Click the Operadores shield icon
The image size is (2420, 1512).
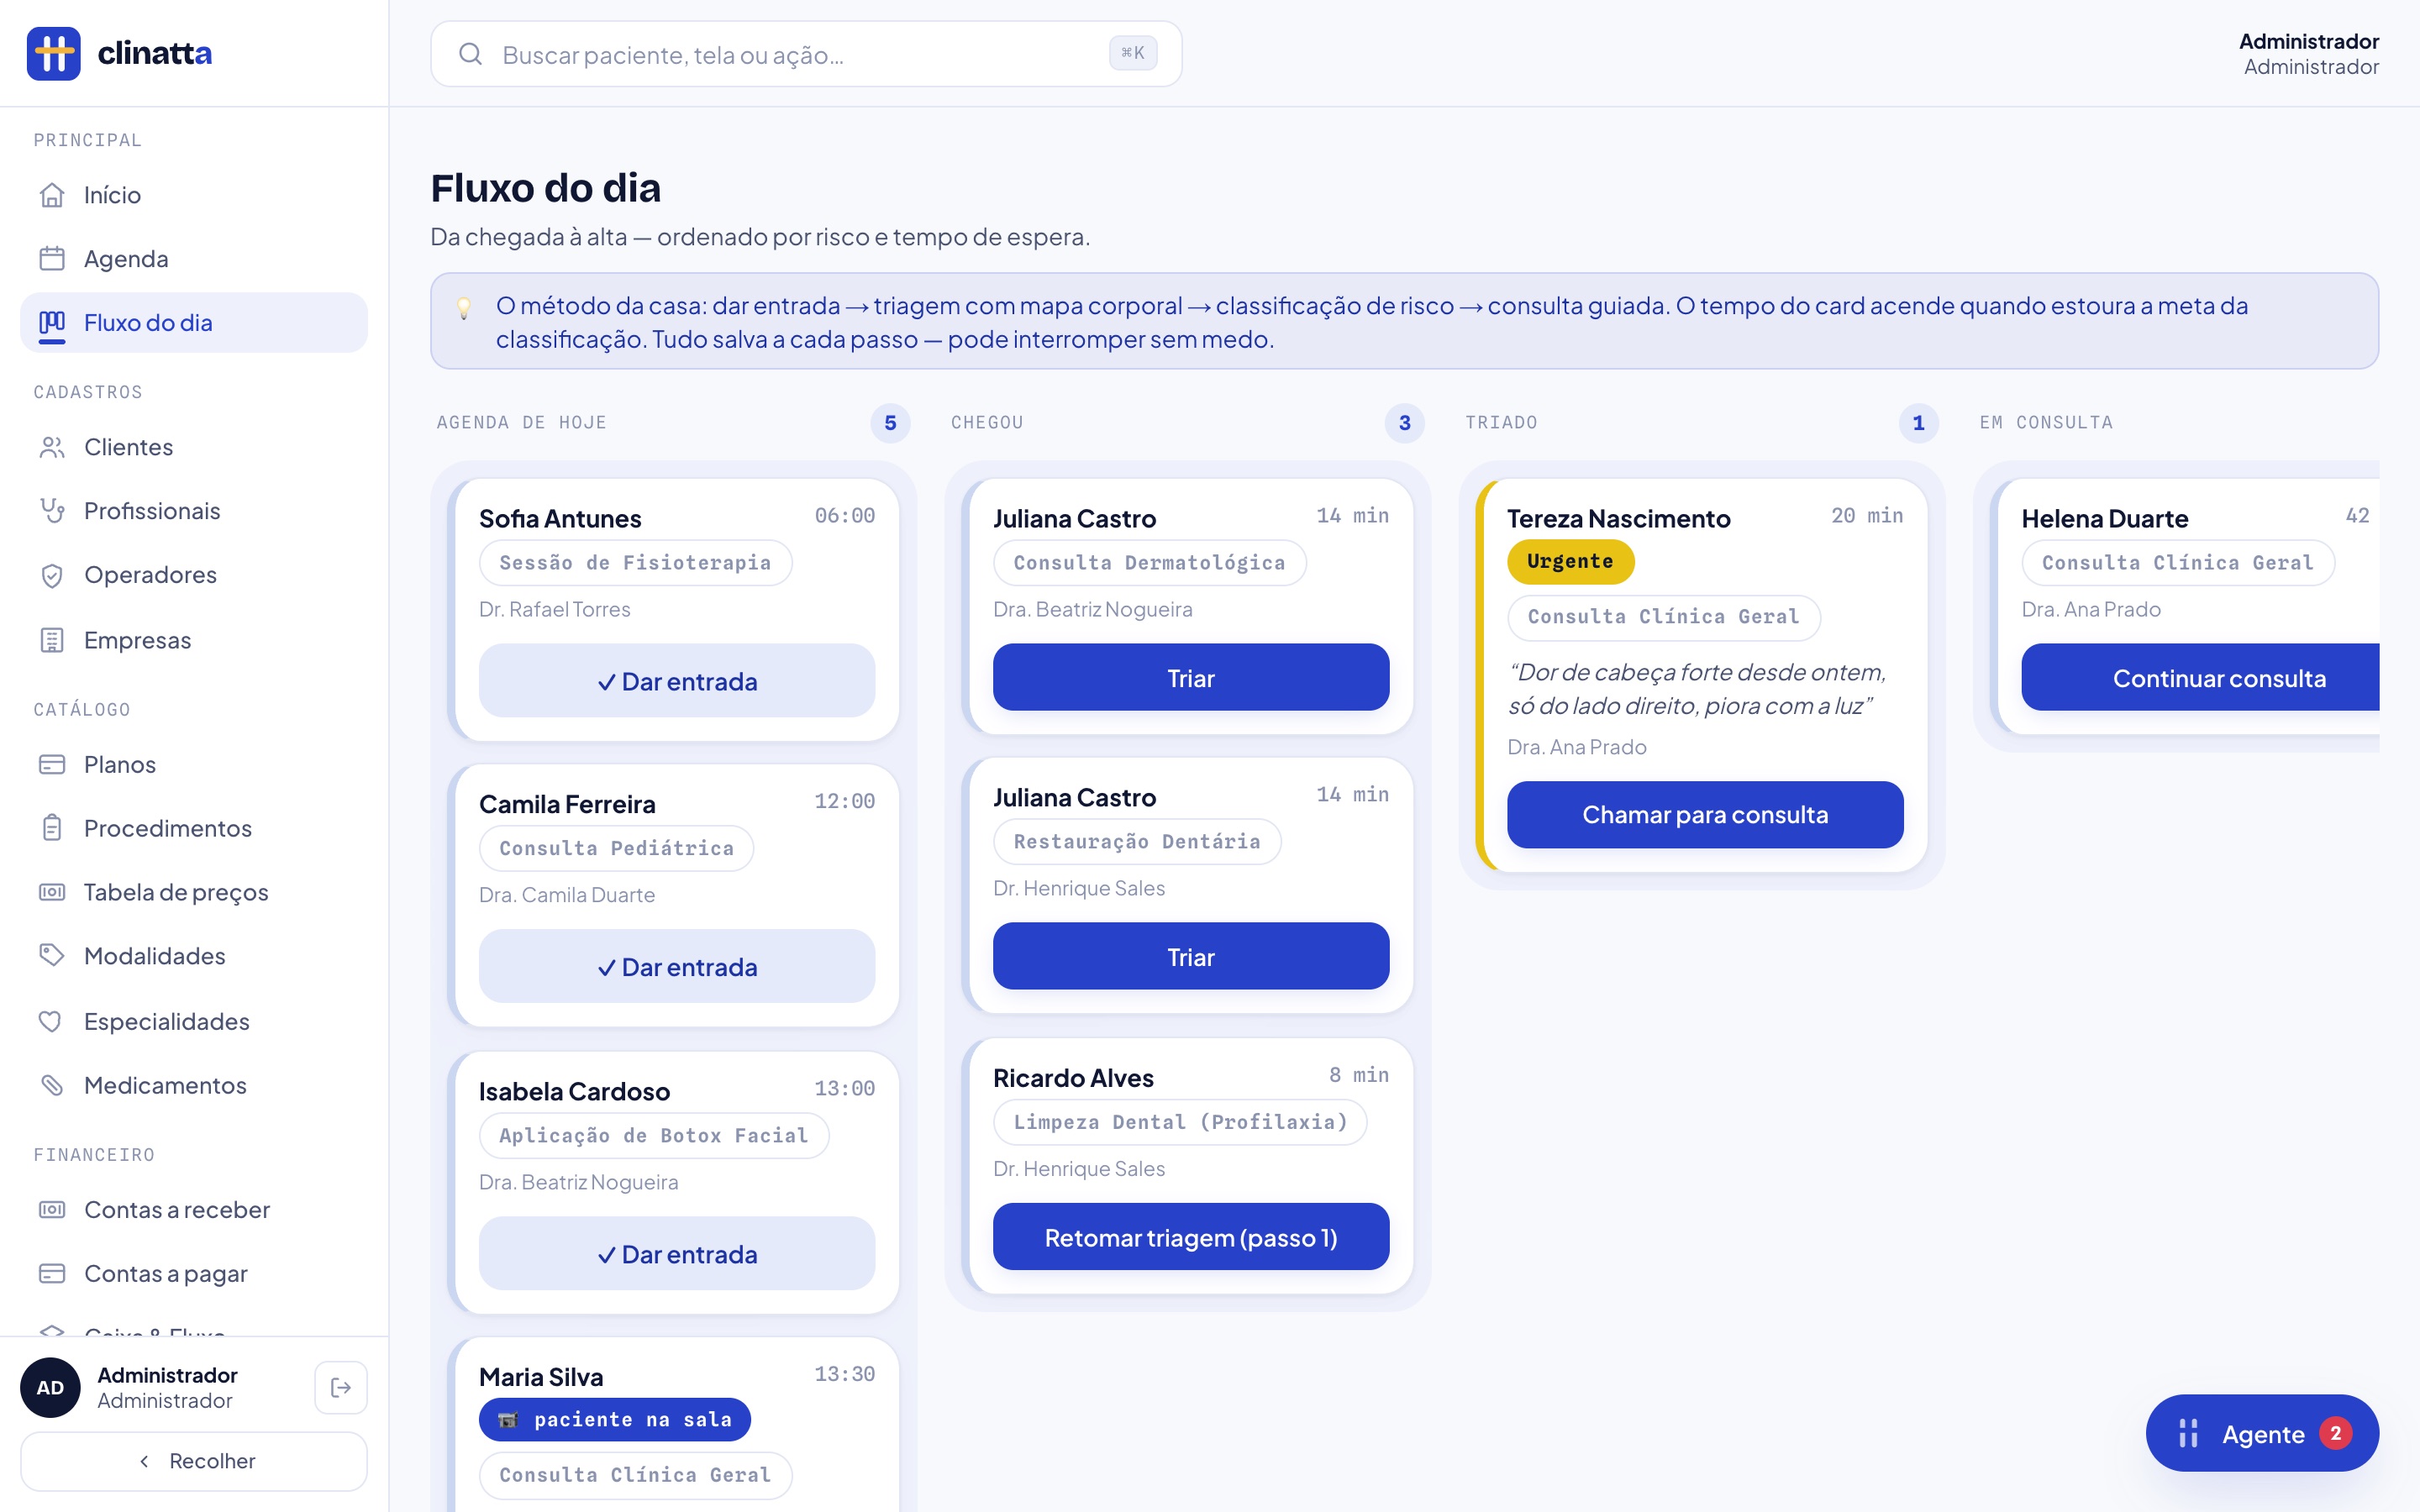pos(52,575)
